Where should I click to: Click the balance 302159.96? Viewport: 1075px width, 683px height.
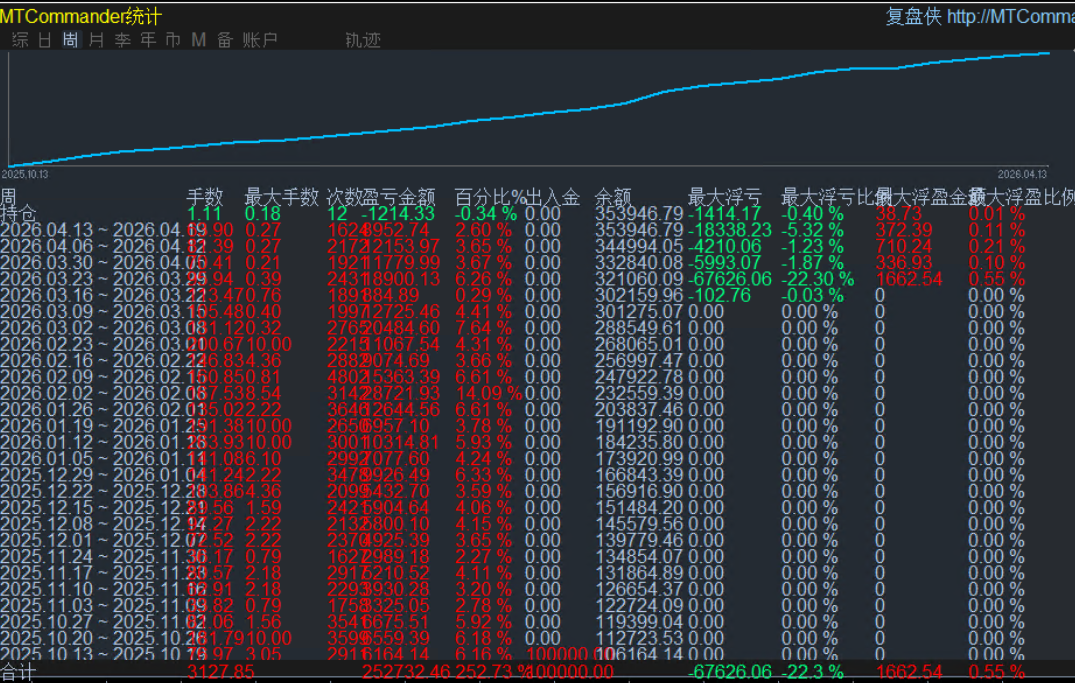coord(639,296)
